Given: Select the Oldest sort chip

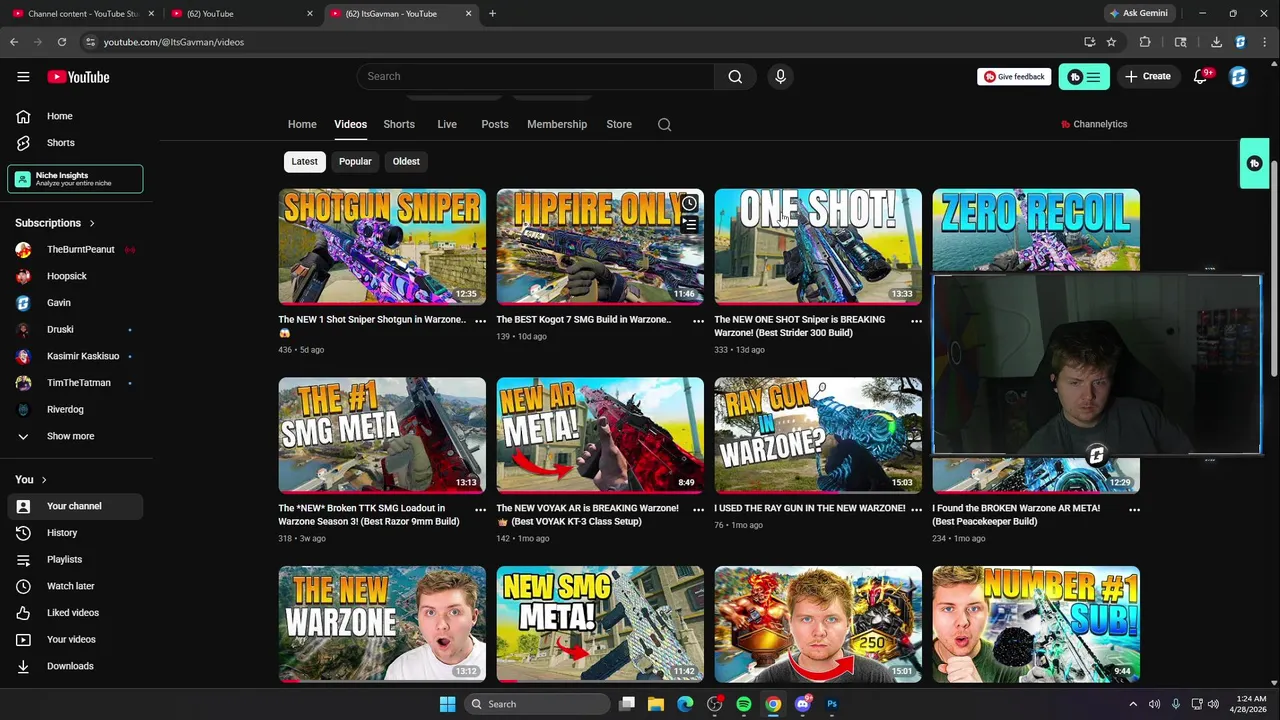Looking at the screenshot, I should coord(406,161).
